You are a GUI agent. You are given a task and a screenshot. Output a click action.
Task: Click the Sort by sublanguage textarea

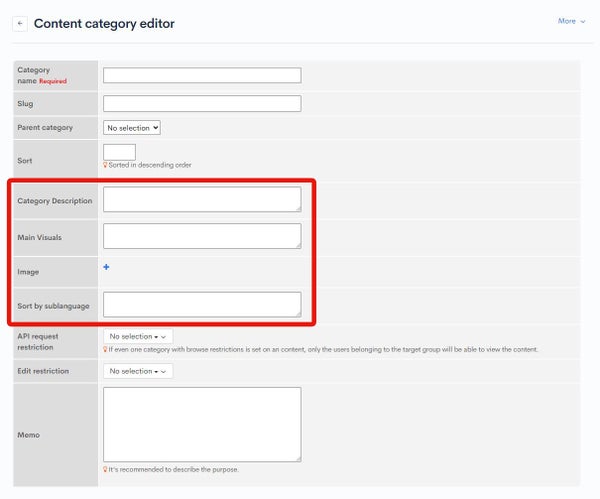tap(202, 305)
